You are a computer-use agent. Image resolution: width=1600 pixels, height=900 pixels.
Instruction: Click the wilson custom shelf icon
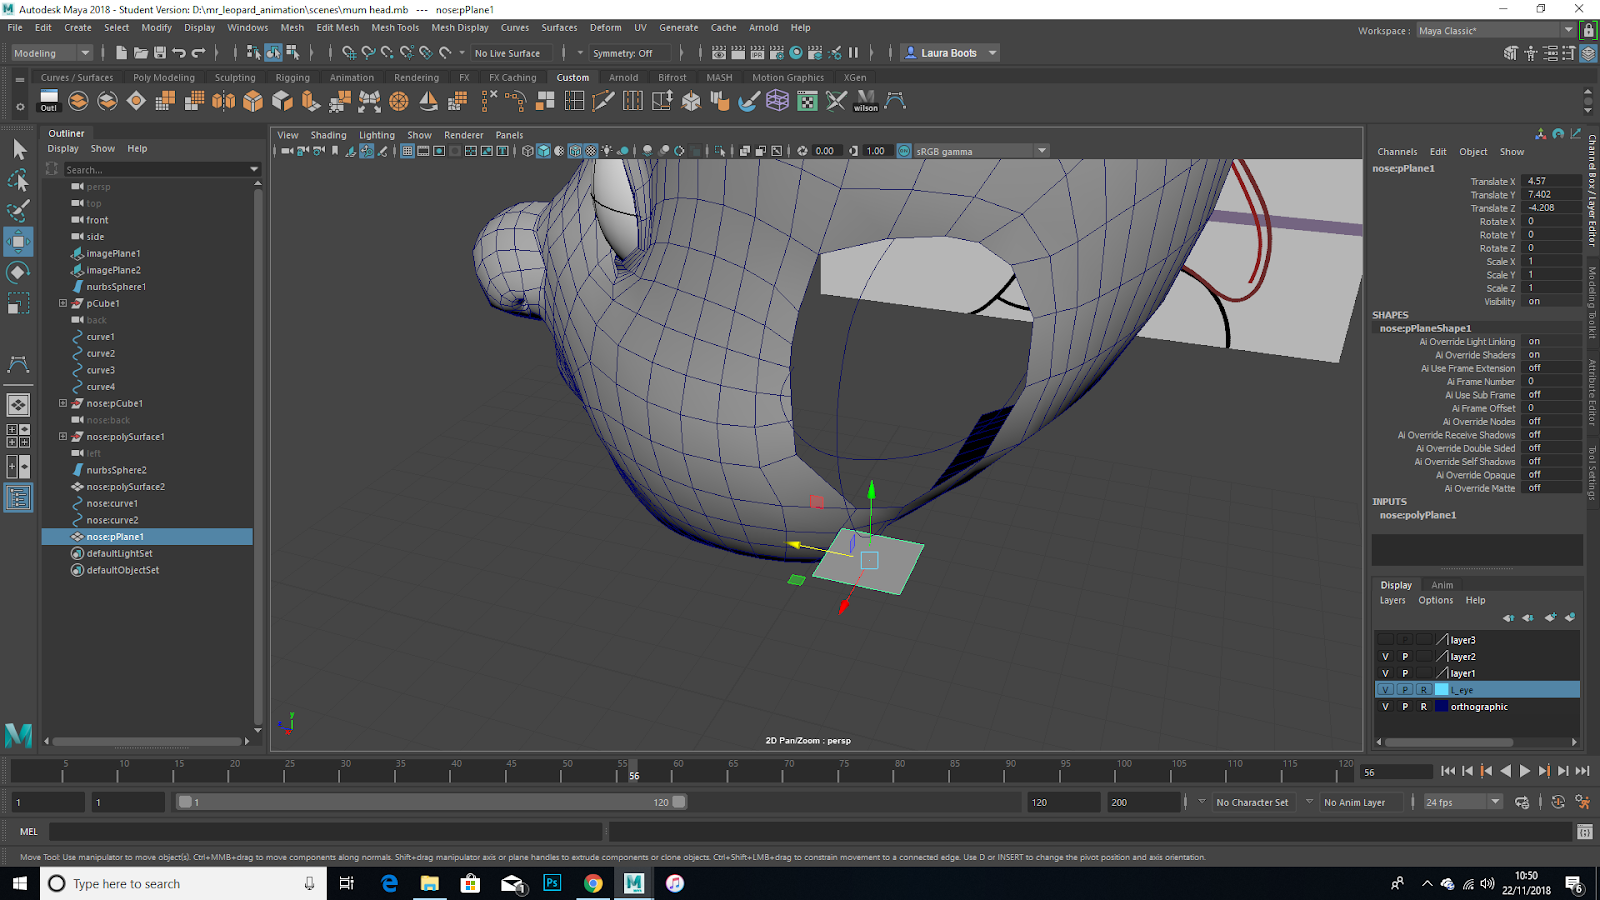click(x=866, y=101)
